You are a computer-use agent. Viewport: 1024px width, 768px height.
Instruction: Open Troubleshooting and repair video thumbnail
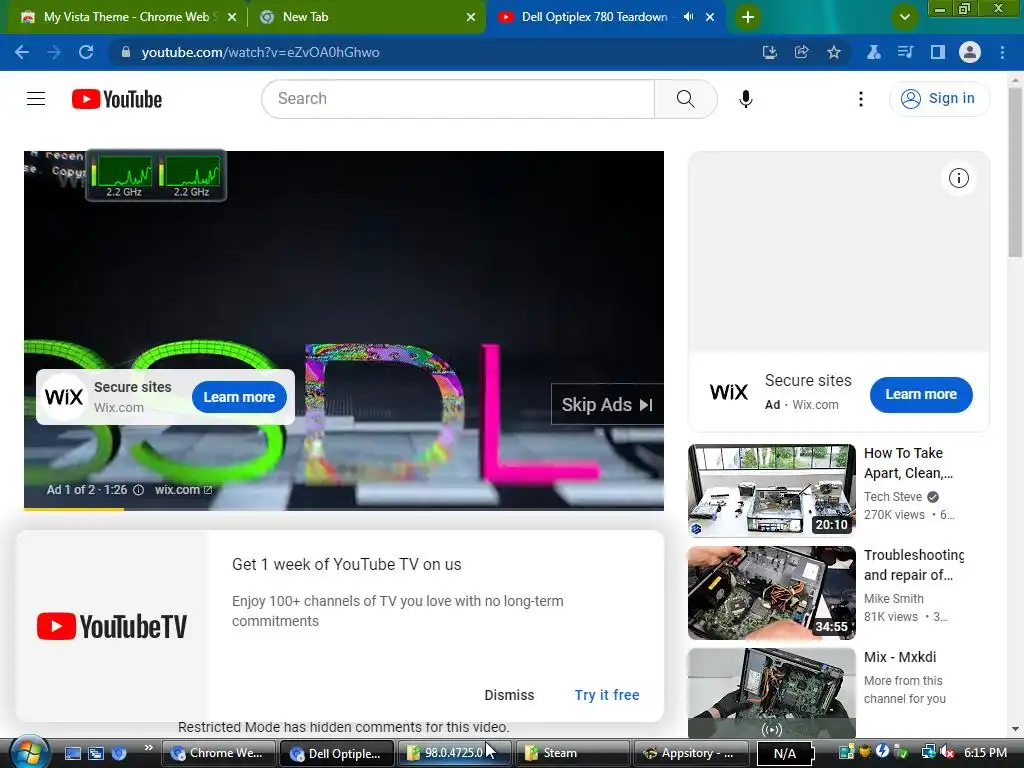(x=771, y=592)
